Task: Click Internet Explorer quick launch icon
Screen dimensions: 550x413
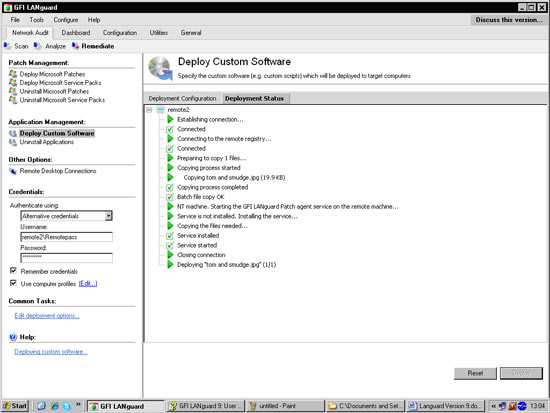Action: coord(54,406)
